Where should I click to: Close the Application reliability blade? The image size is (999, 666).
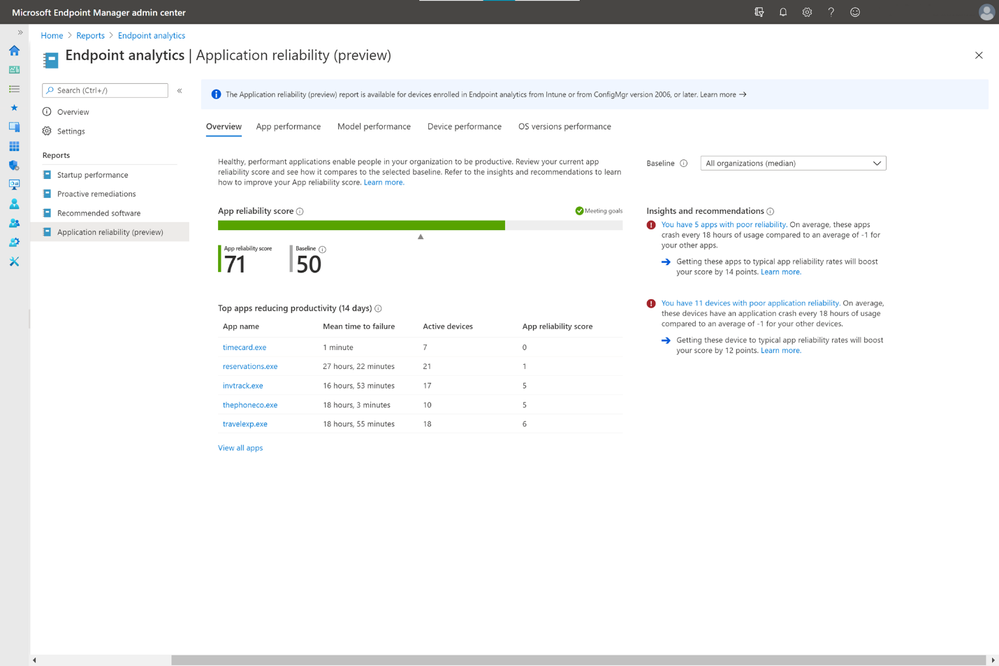(979, 55)
